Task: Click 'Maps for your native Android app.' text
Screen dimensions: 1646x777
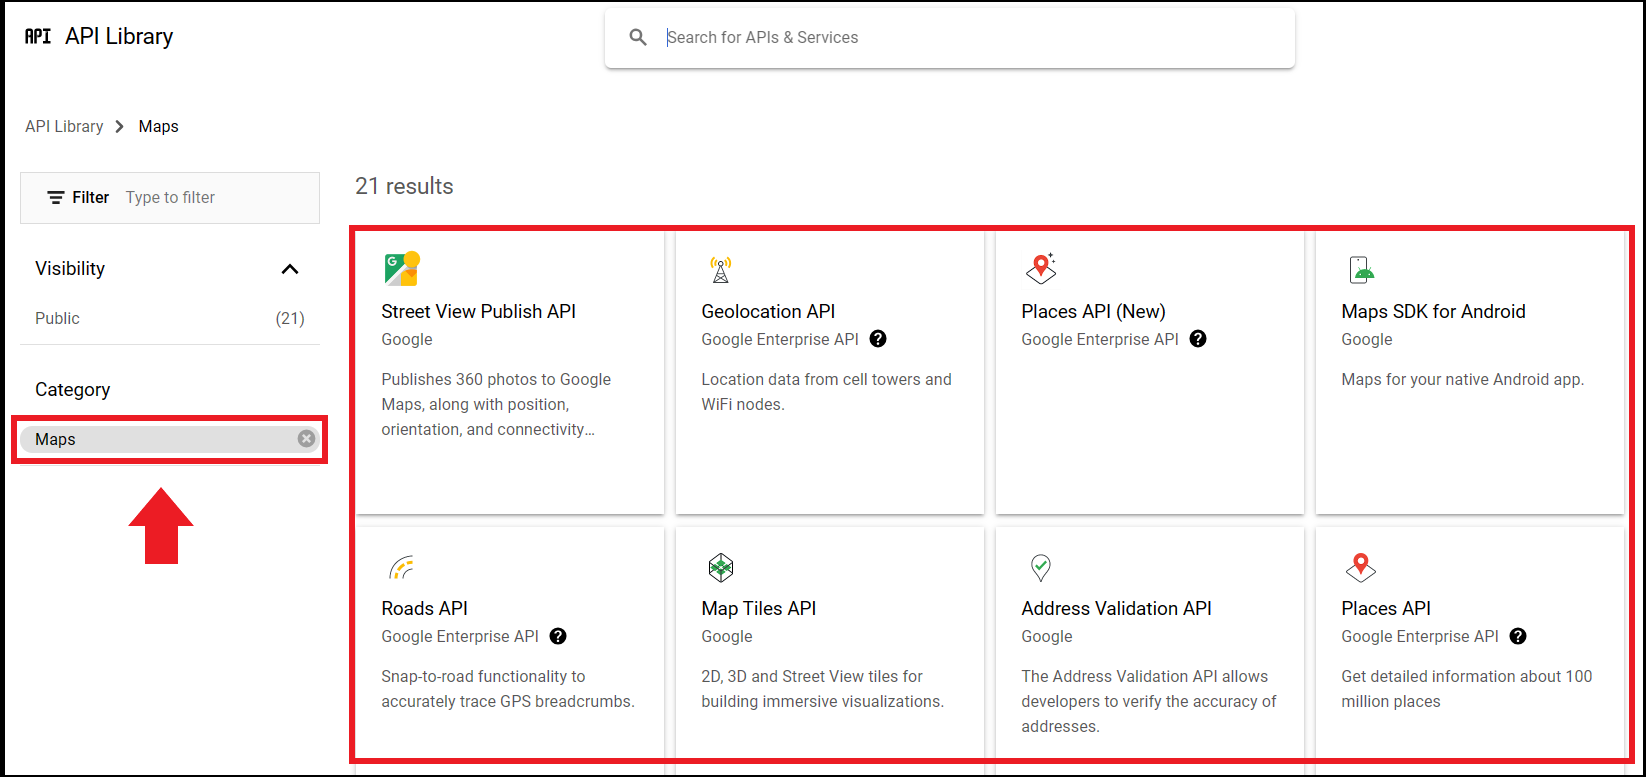Action: click(1462, 379)
